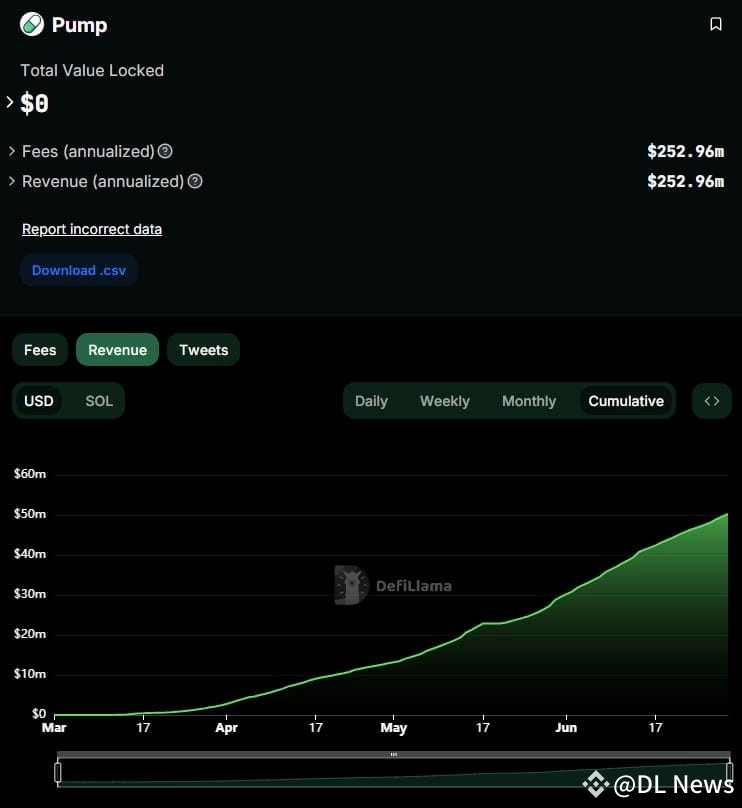Select the Revenue chart tab
Screen dimensions: 742x808
pyautogui.click(x=117, y=350)
